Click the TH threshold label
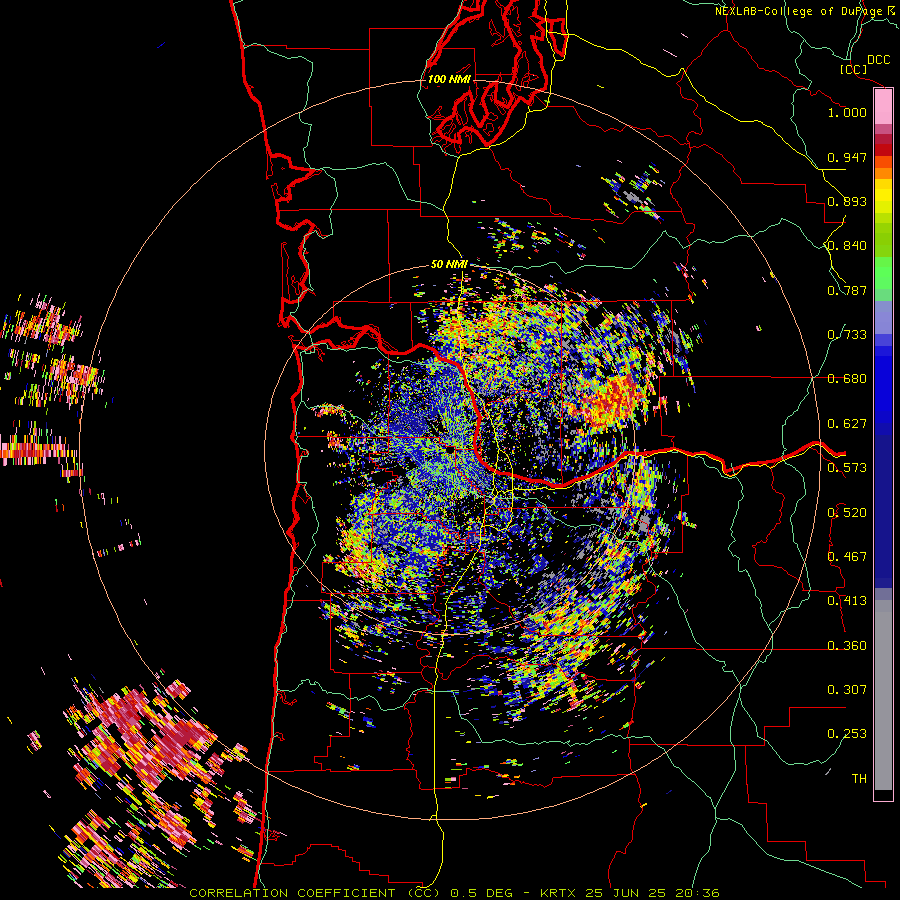900x900 pixels. click(859, 779)
